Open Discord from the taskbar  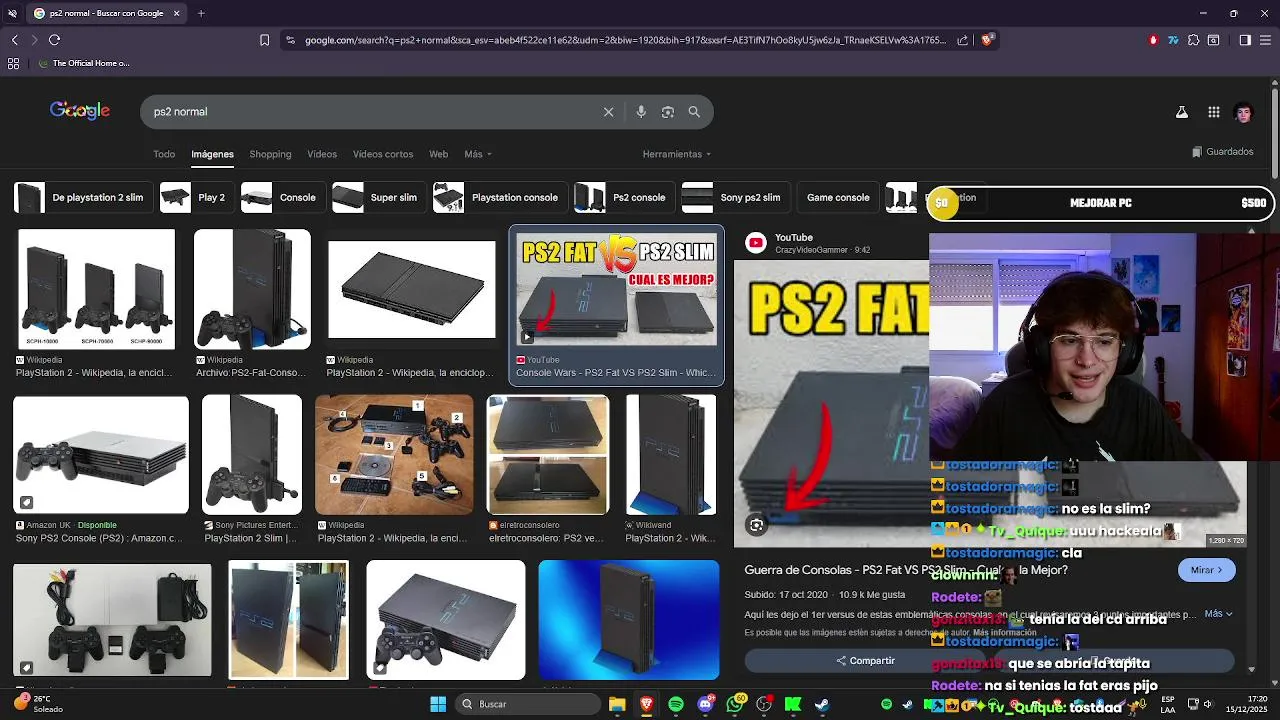tap(706, 704)
